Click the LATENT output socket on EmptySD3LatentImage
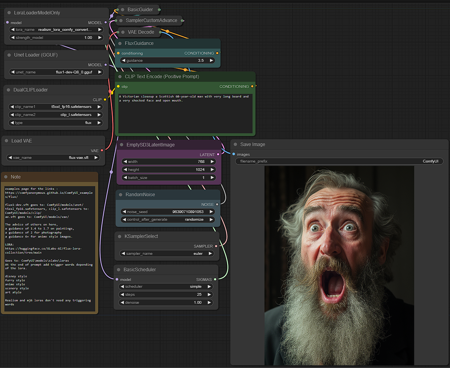The height and width of the screenshot is (368, 450). coord(218,155)
